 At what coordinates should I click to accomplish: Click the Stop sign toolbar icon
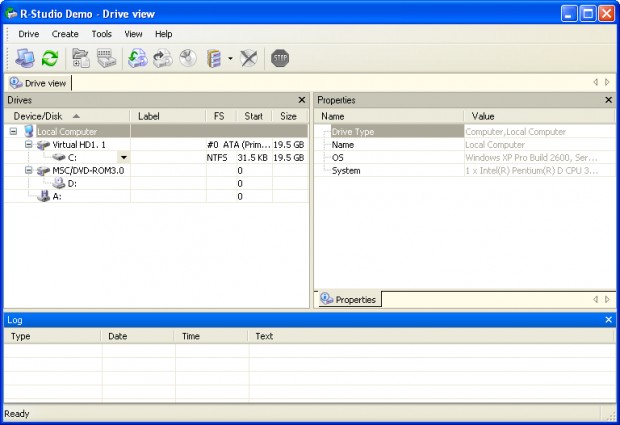tap(280, 59)
